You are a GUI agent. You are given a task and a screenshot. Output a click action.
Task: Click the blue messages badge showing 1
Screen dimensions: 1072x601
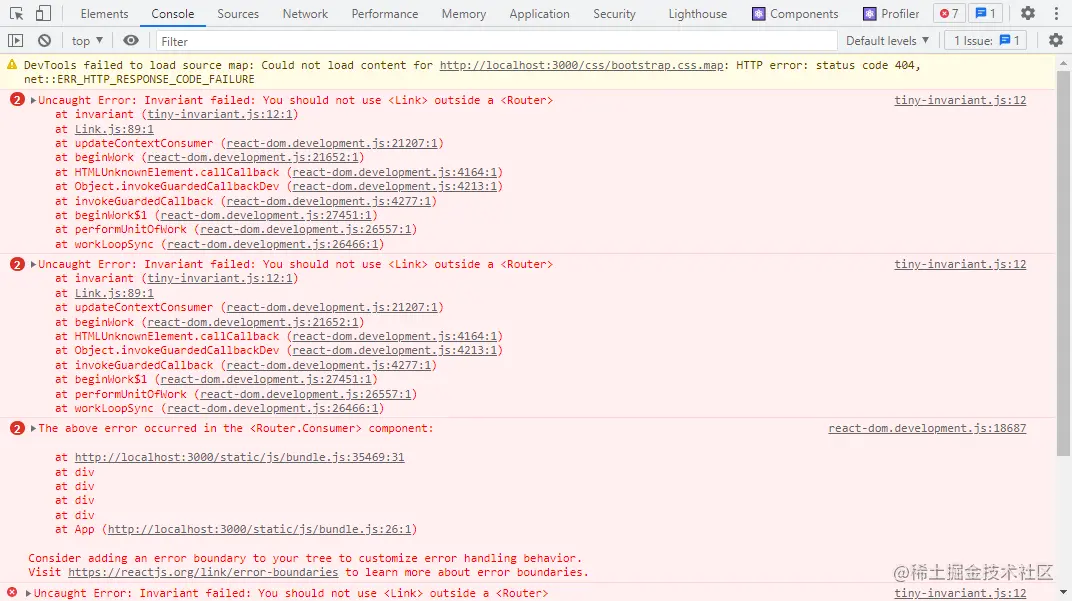click(985, 14)
